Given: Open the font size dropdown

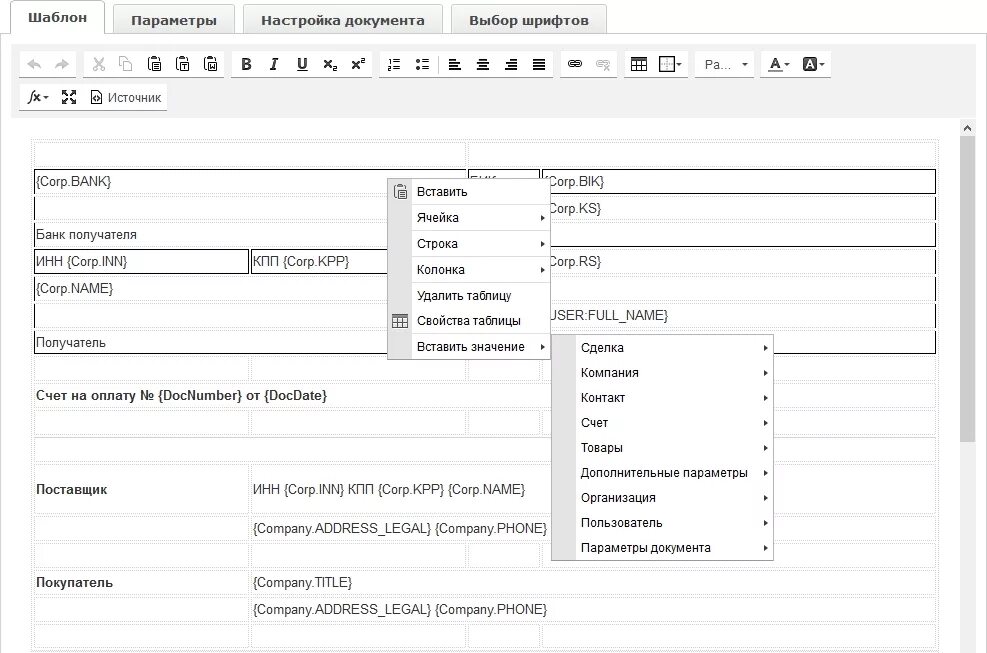Looking at the screenshot, I should point(725,64).
